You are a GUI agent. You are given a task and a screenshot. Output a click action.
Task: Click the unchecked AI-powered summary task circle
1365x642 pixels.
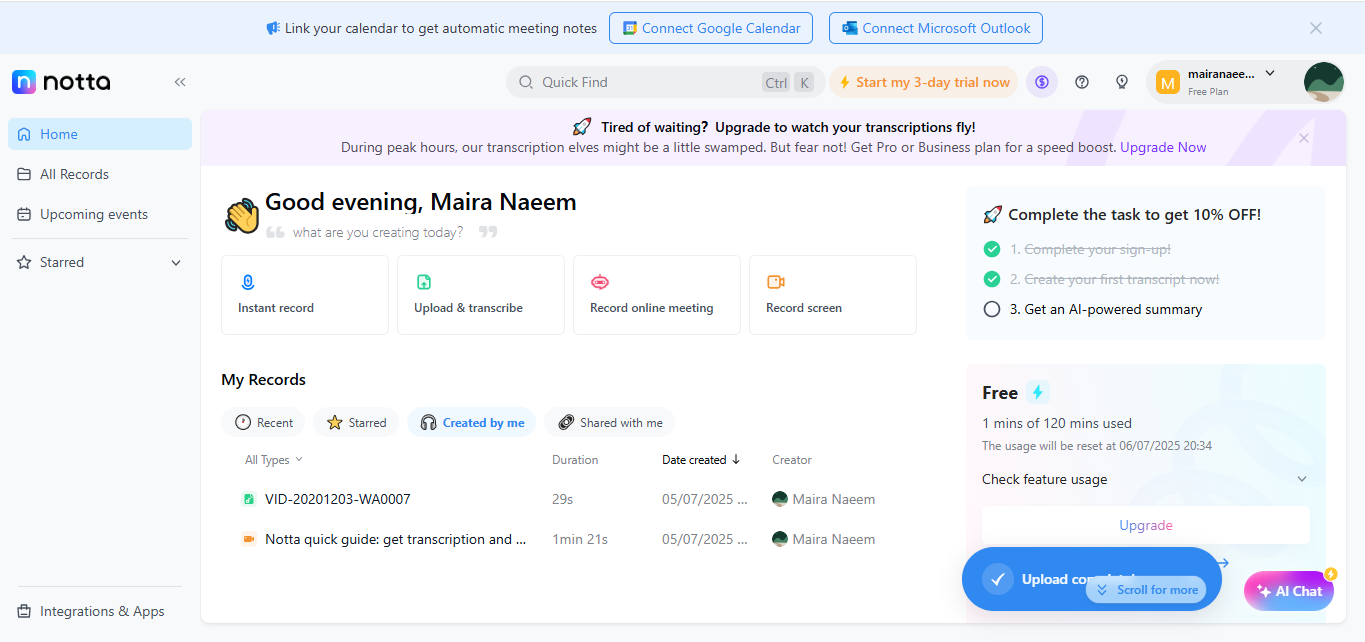[992, 309]
